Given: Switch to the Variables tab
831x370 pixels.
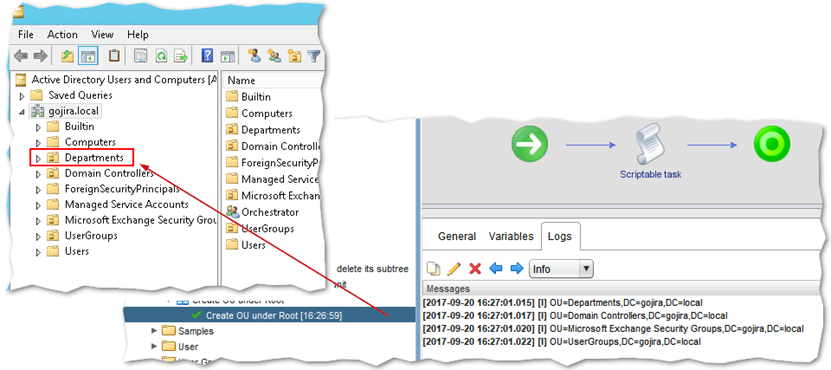Looking at the screenshot, I should (511, 236).
